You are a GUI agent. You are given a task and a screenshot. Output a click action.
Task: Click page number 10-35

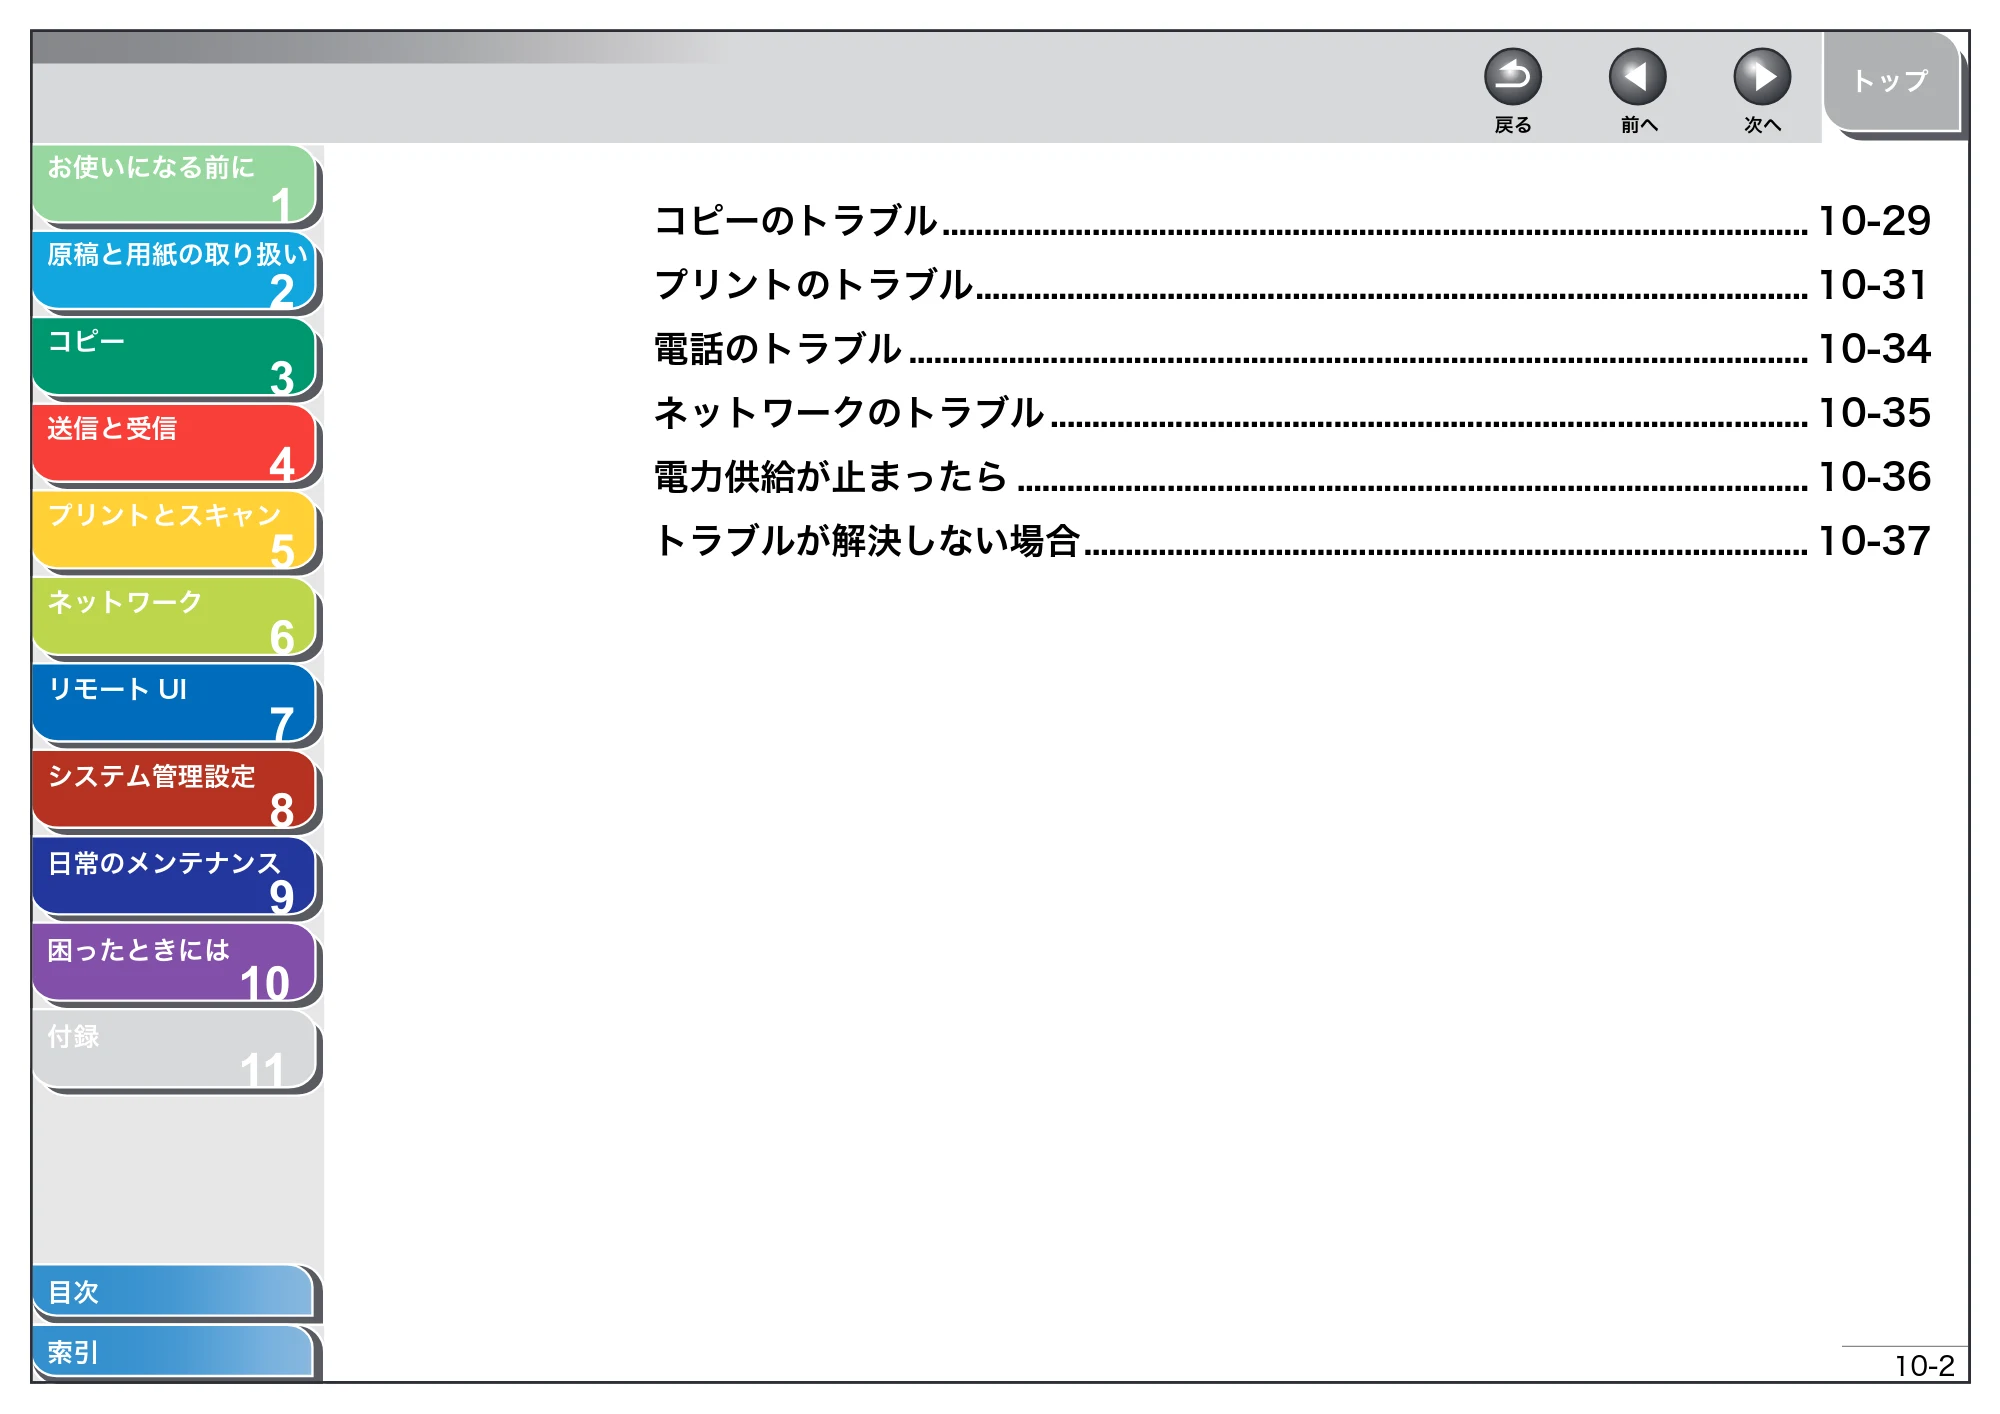1874,413
